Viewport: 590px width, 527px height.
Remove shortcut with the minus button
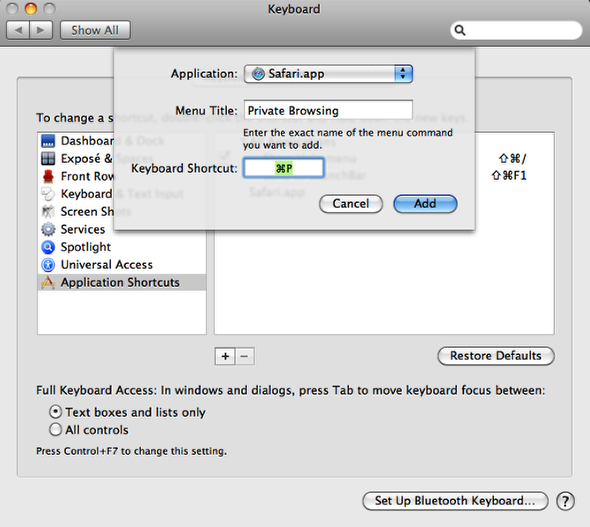pyautogui.click(x=245, y=356)
